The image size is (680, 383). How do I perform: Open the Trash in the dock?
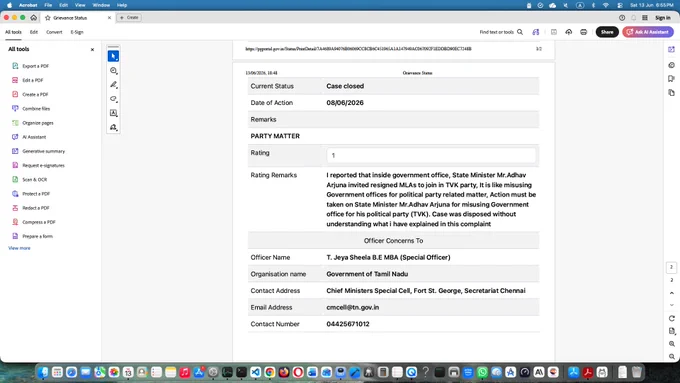(636, 372)
